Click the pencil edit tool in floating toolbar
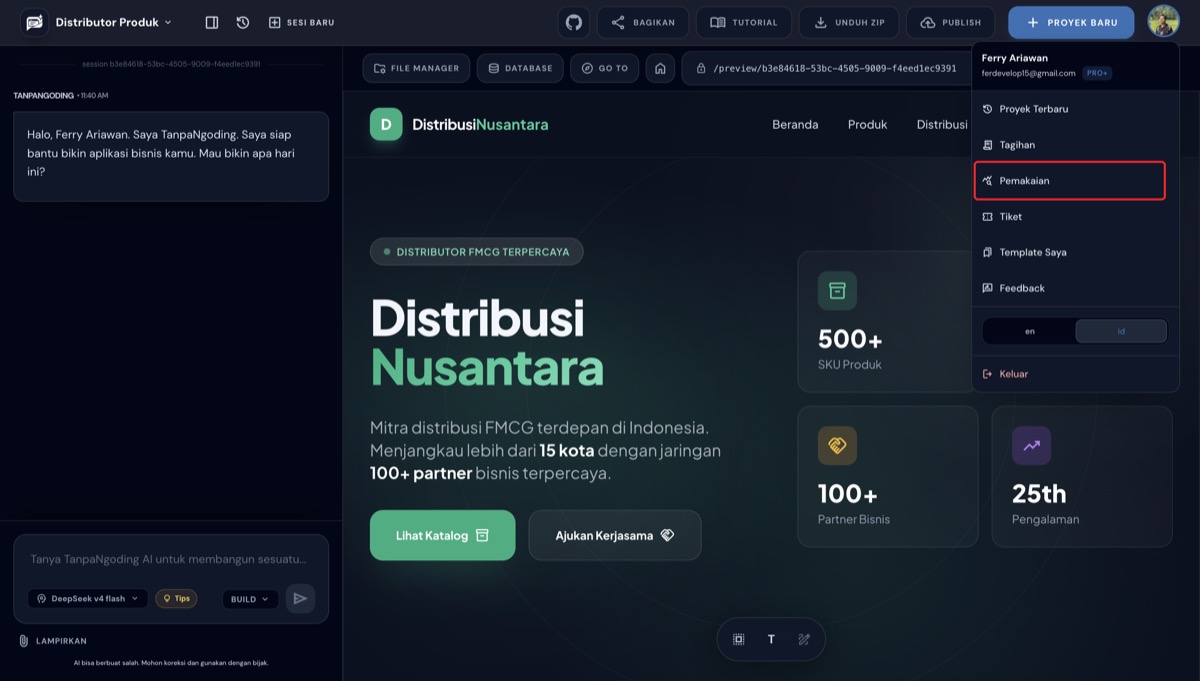 804,639
